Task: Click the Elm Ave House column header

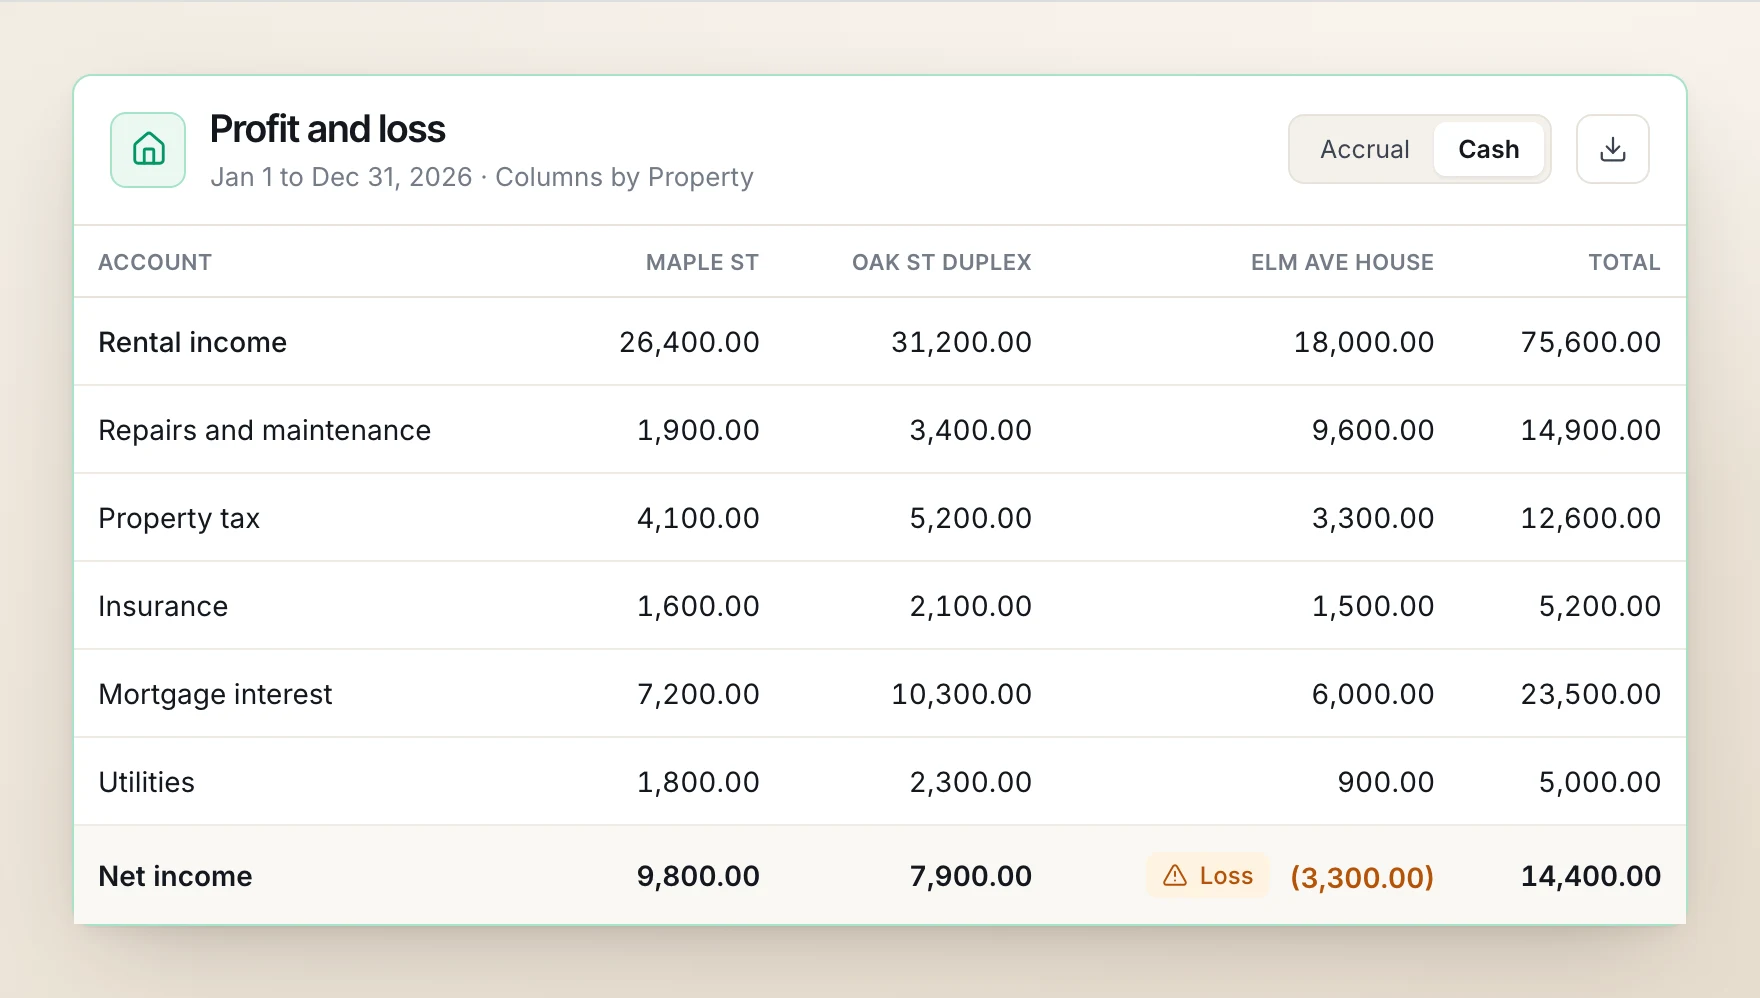Action: click(x=1342, y=262)
